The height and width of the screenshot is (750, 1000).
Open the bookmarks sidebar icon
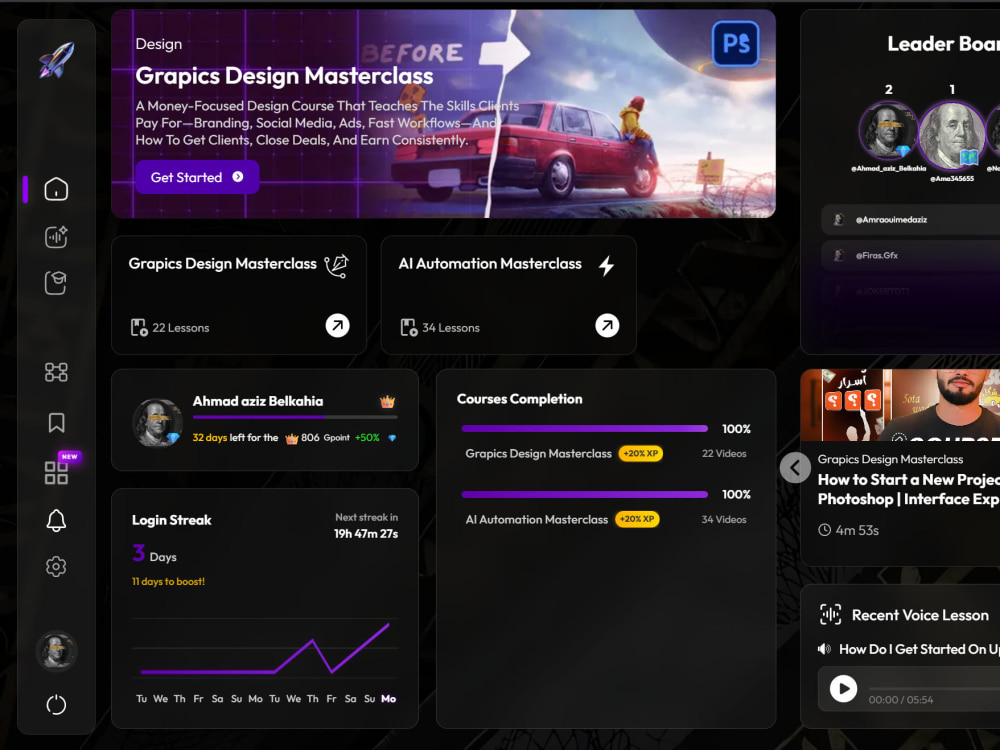click(x=56, y=422)
